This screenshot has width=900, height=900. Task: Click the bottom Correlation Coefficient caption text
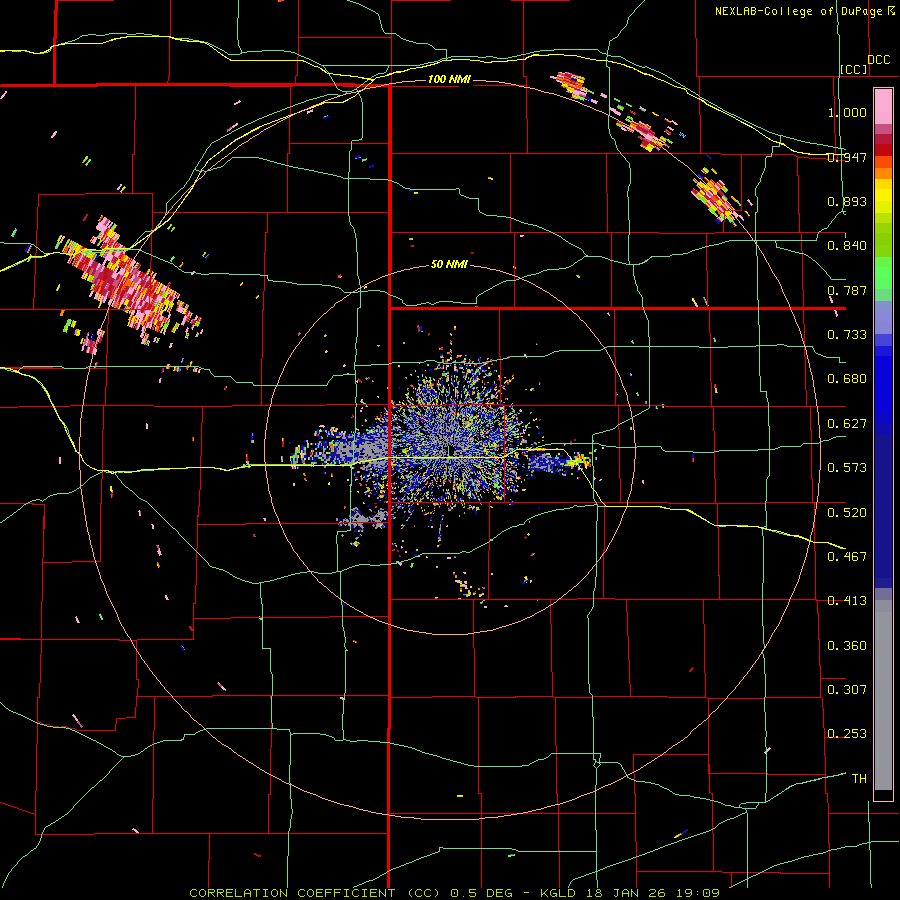455,893
